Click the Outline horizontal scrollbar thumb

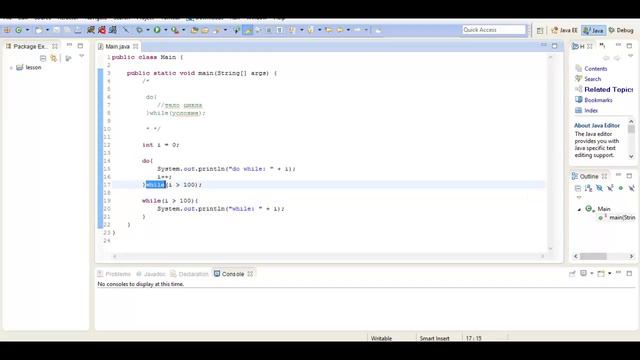(593, 256)
